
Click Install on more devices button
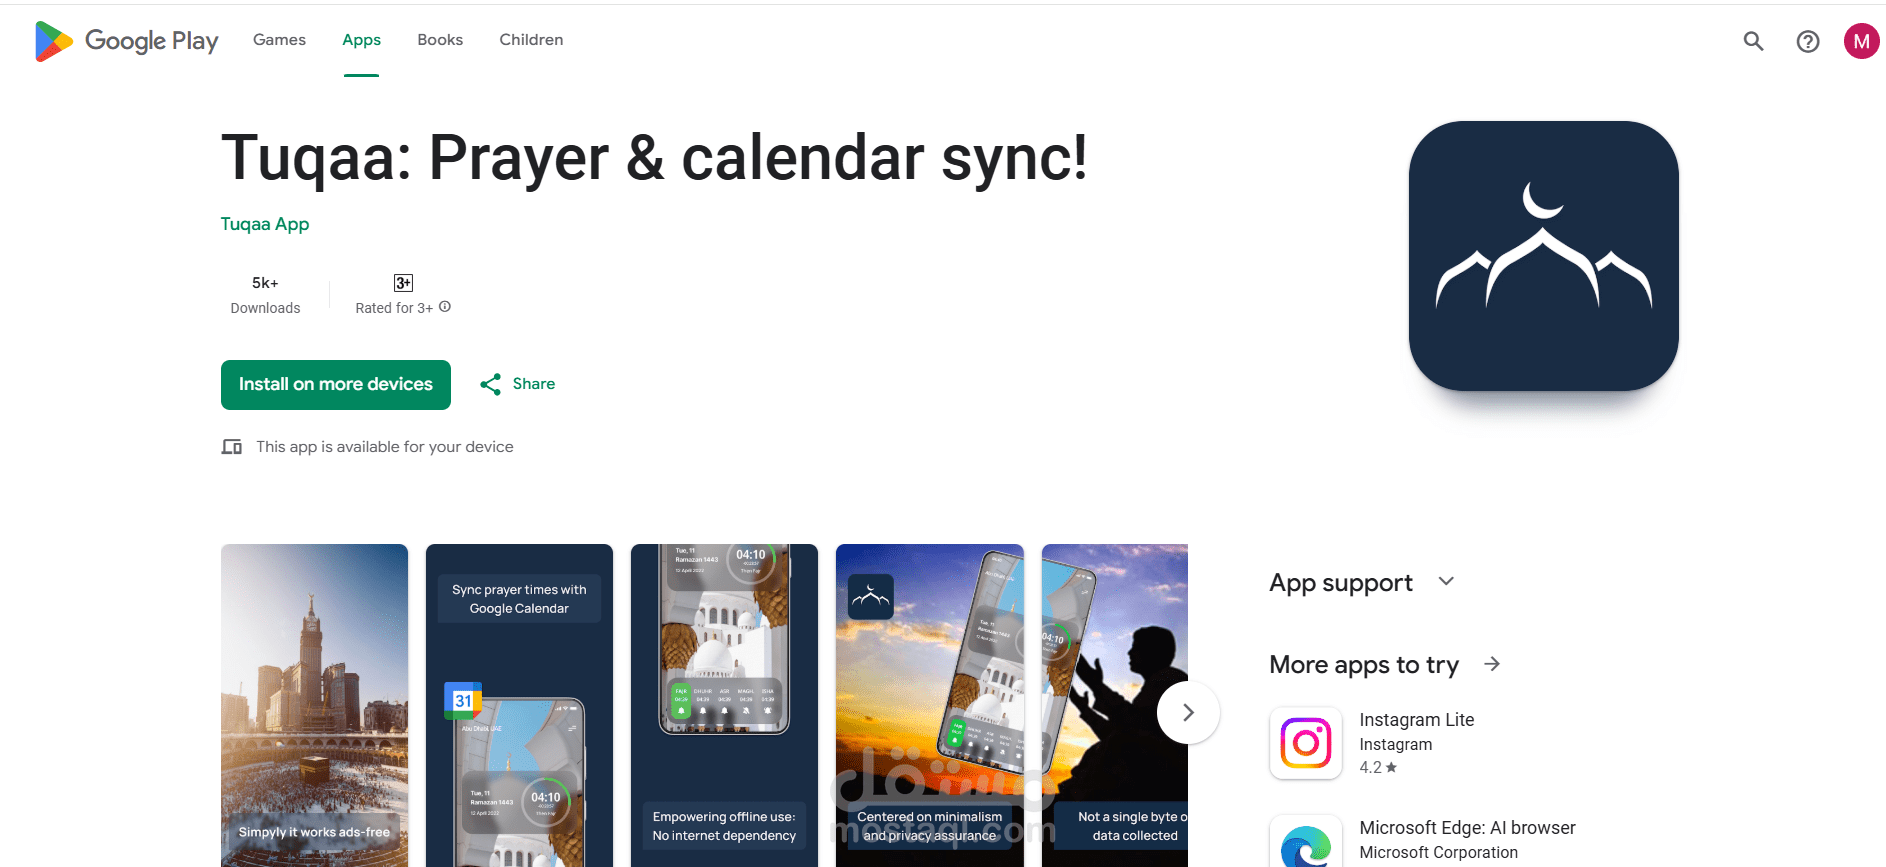[336, 385]
